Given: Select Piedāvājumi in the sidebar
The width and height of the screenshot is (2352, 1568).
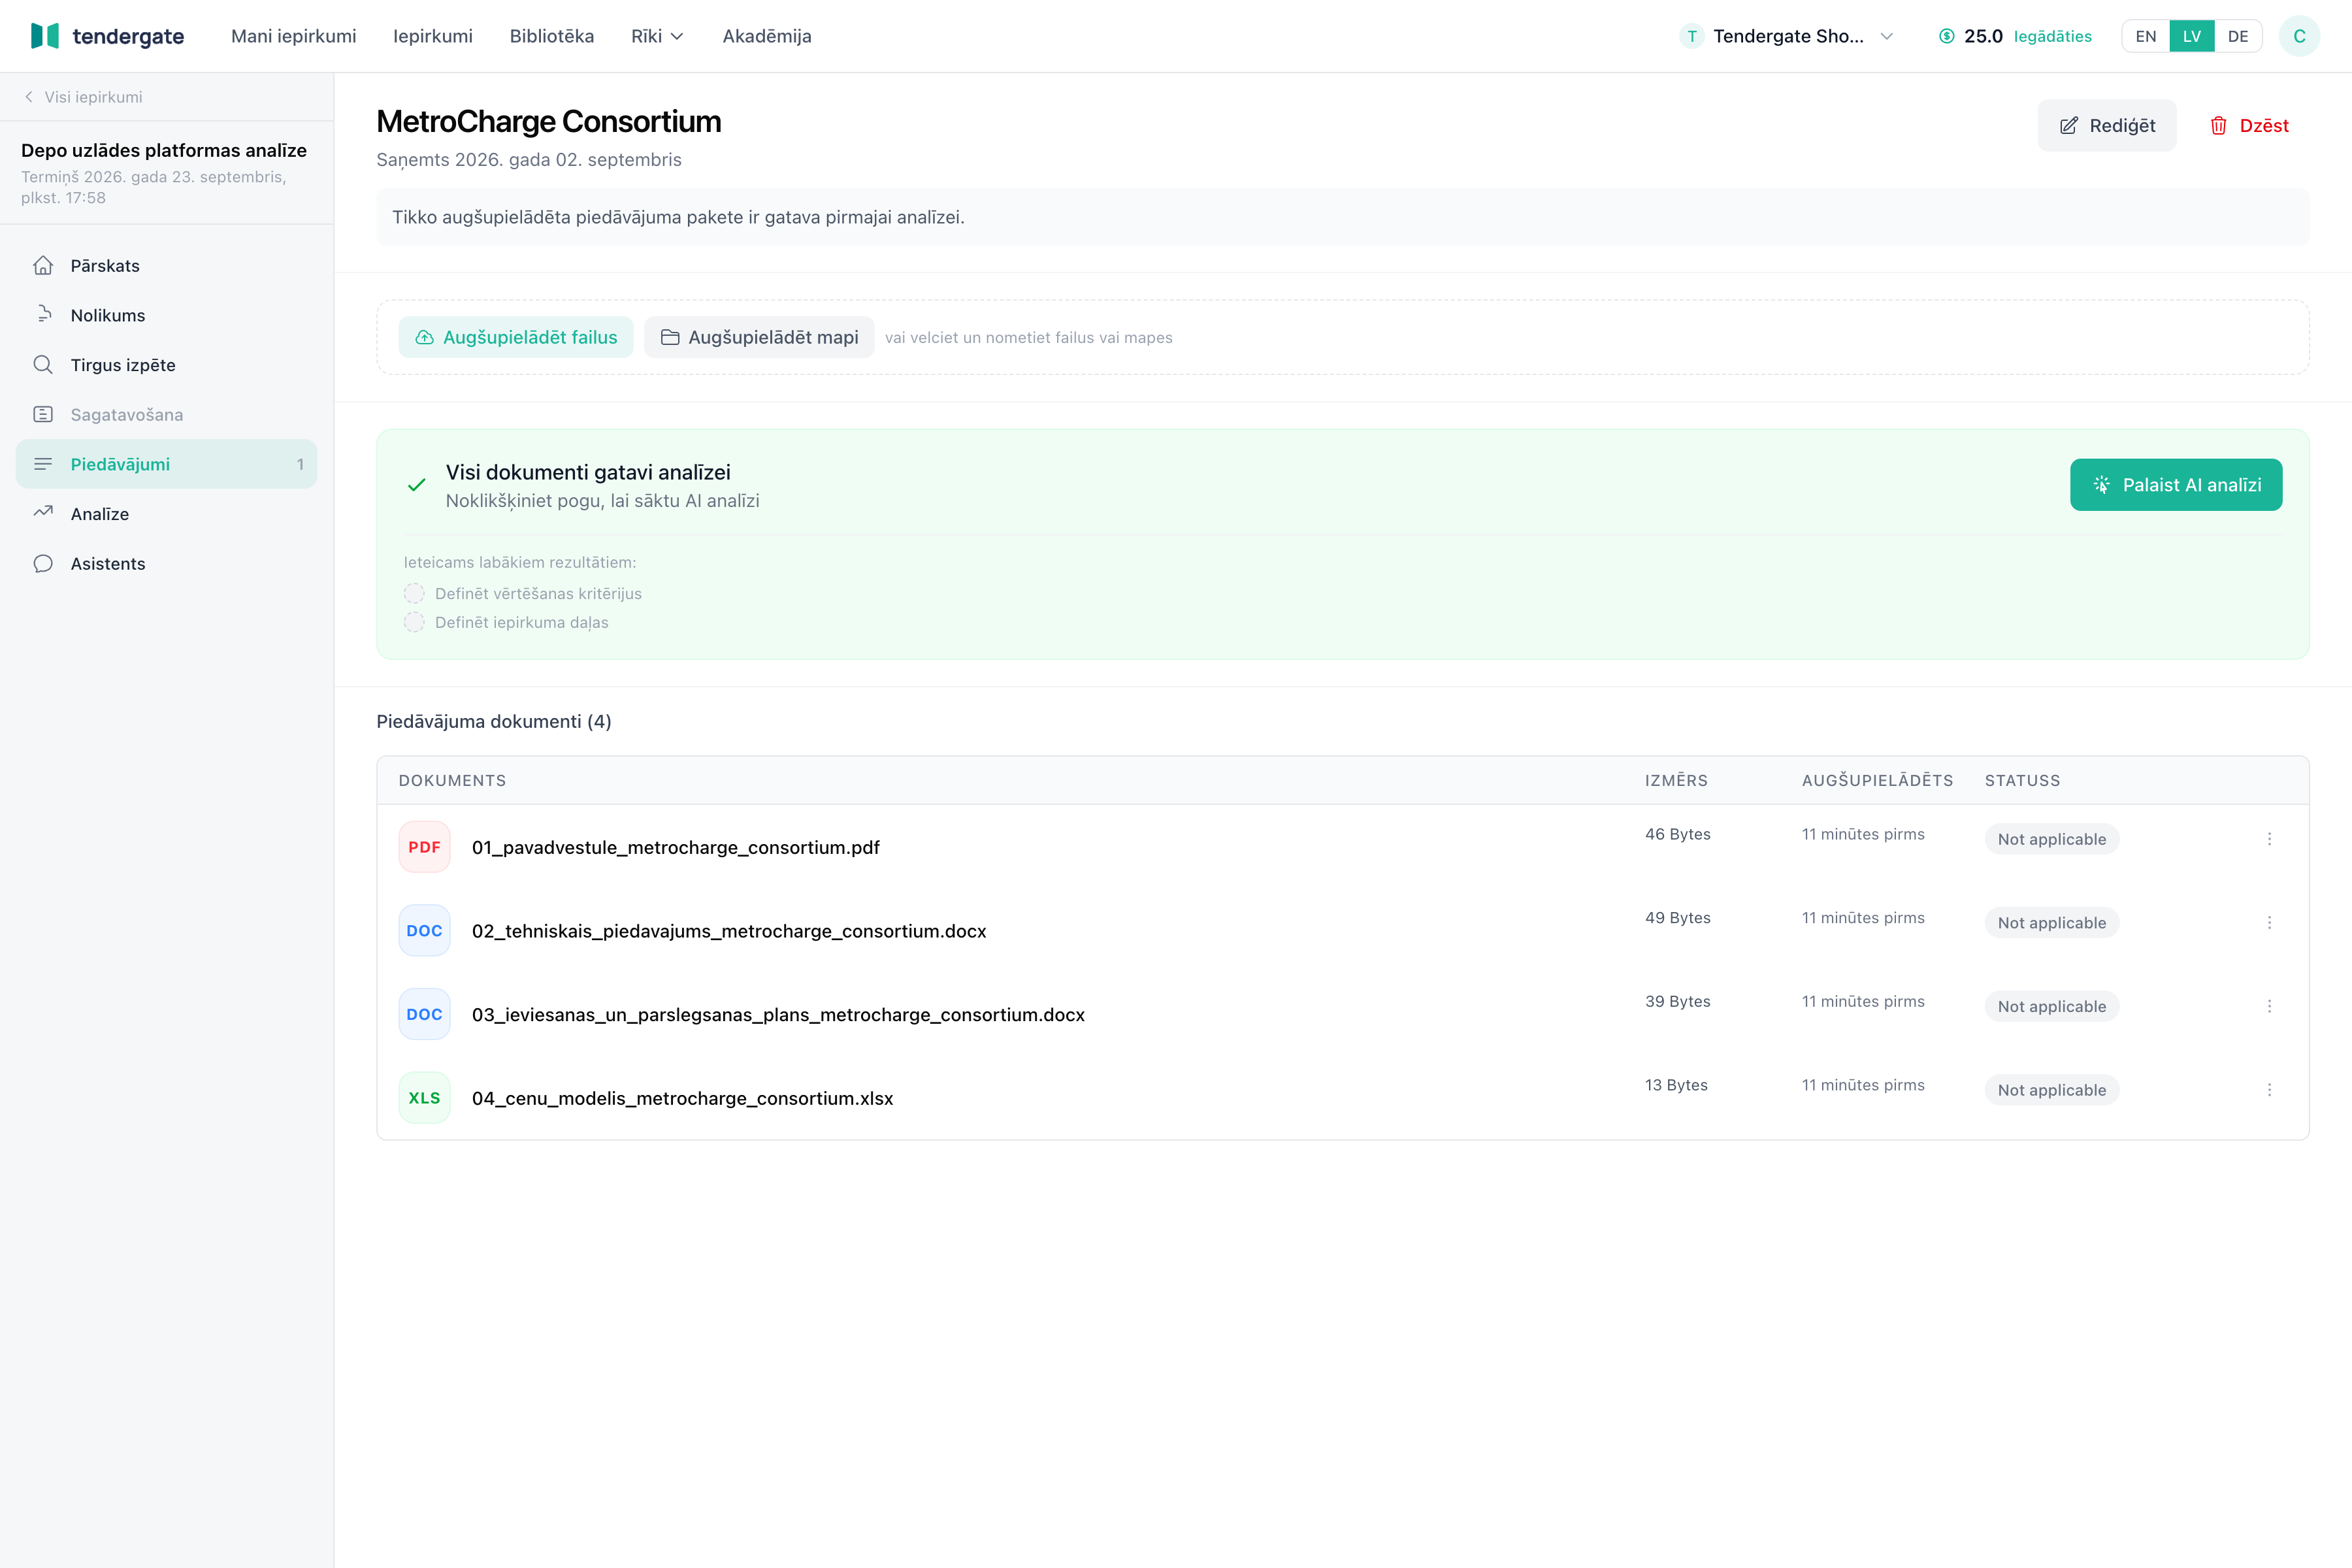Looking at the screenshot, I should (x=166, y=464).
